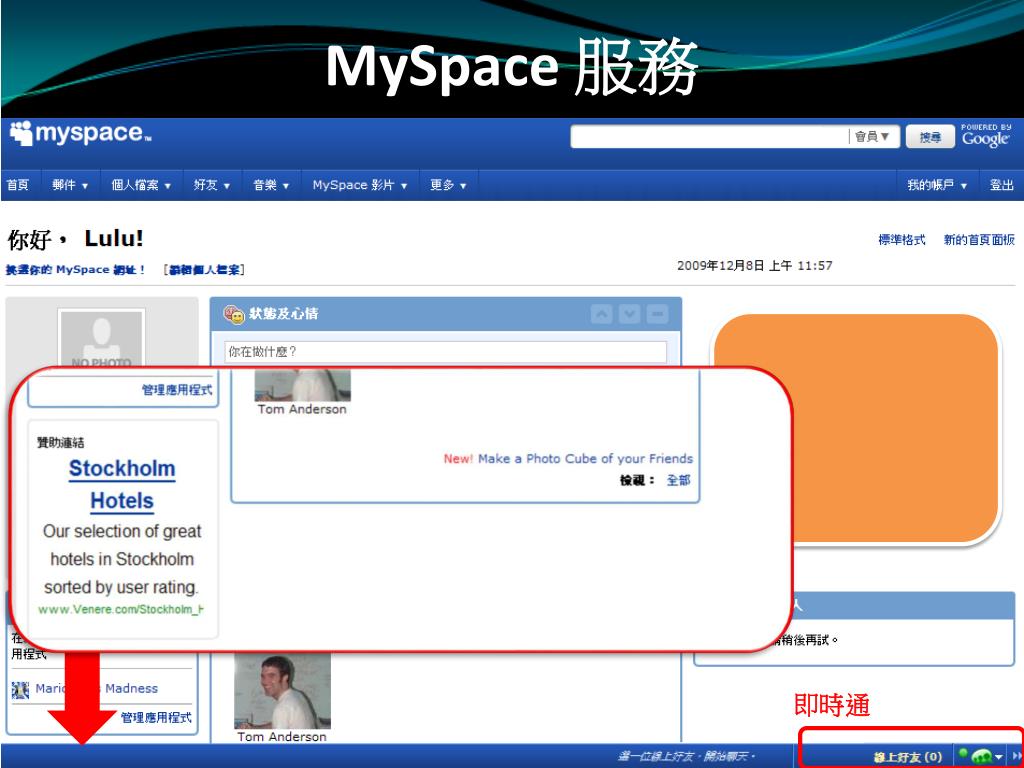Click the 標準格式 link
The height and width of the screenshot is (768, 1024).
click(x=901, y=240)
